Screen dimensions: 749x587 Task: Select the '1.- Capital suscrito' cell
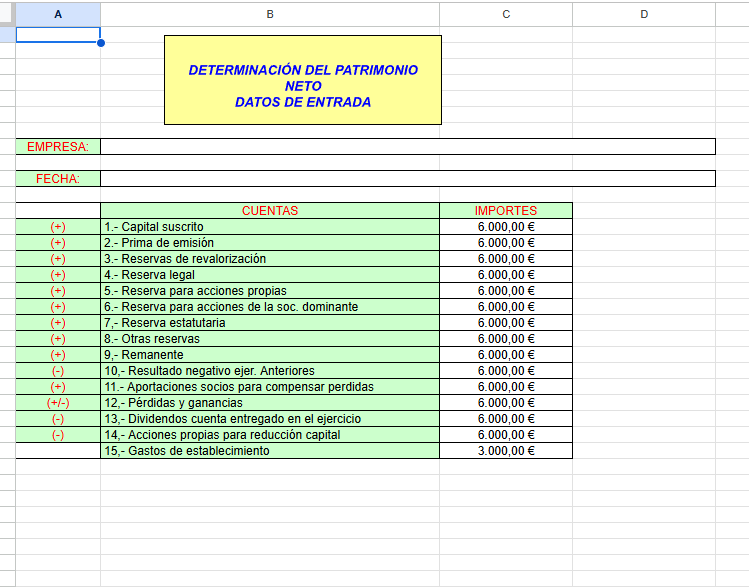(270, 227)
